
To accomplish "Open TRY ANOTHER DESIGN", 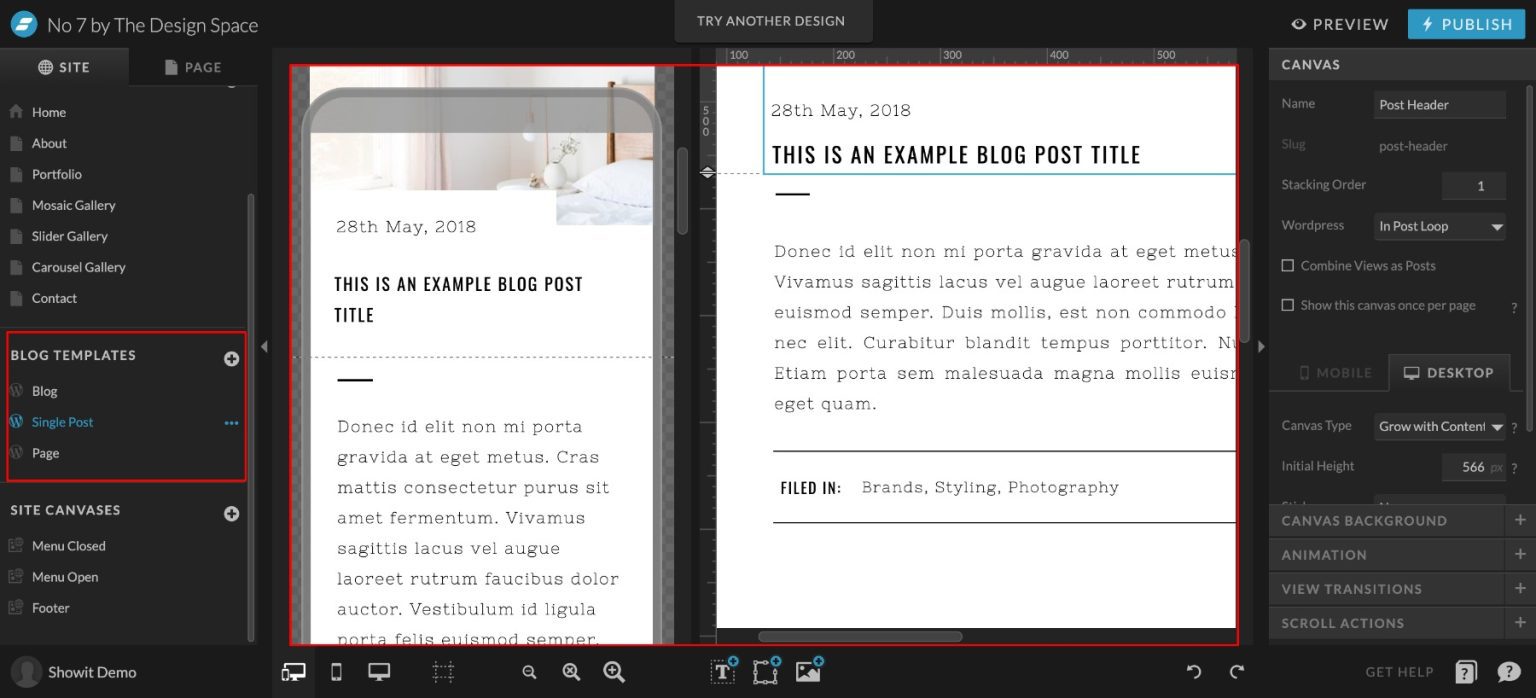I will pos(773,20).
